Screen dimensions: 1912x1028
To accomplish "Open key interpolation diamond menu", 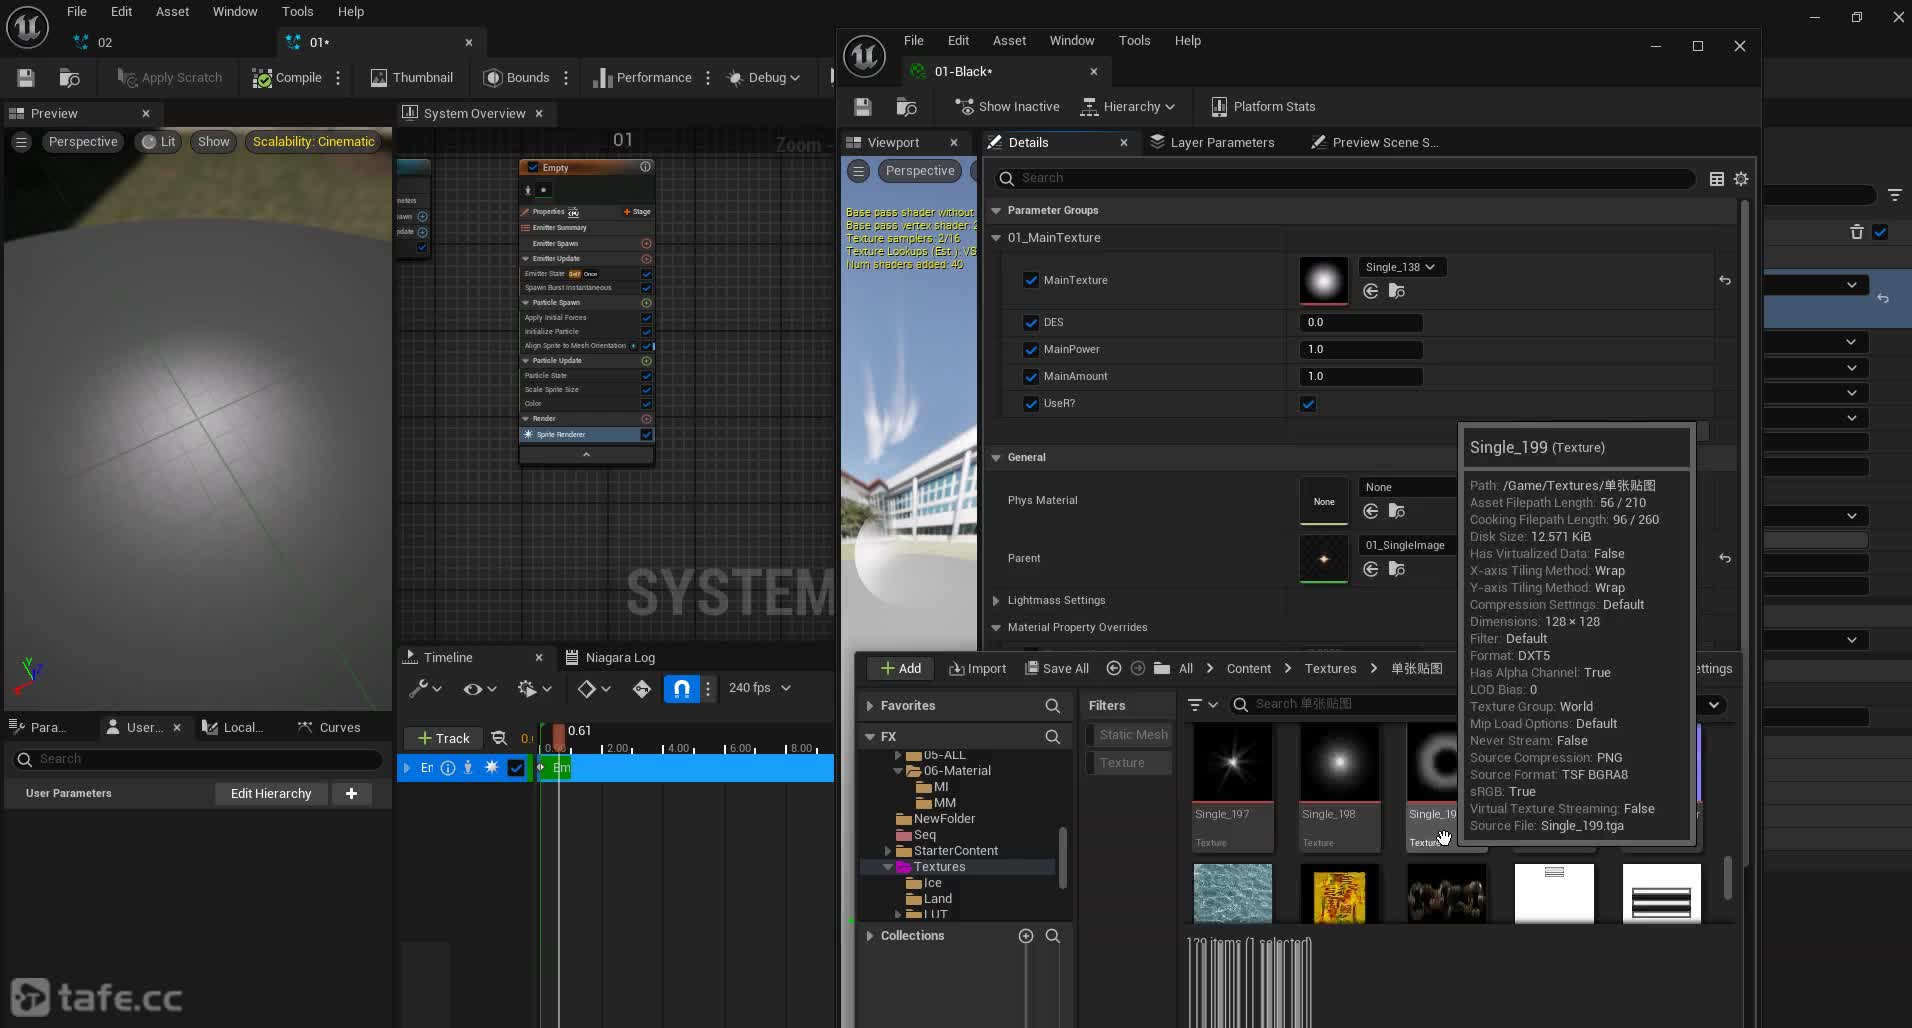I will pos(594,689).
